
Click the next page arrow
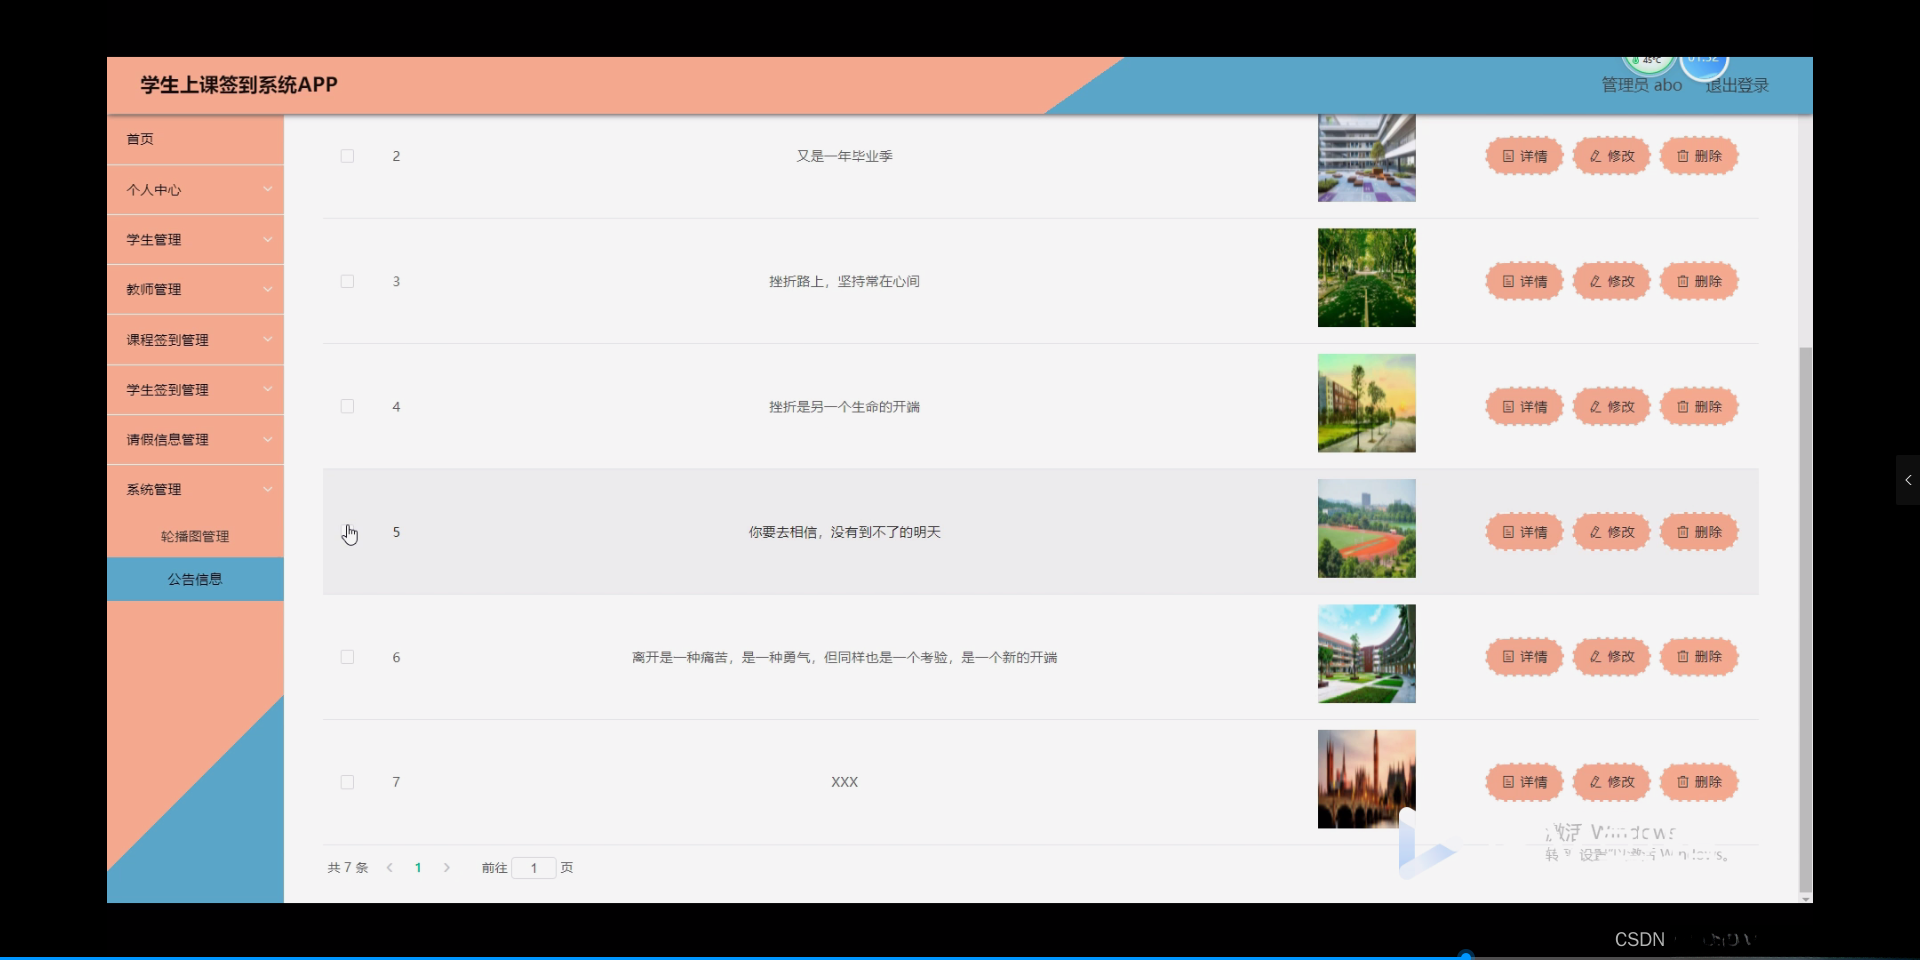click(446, 868)
